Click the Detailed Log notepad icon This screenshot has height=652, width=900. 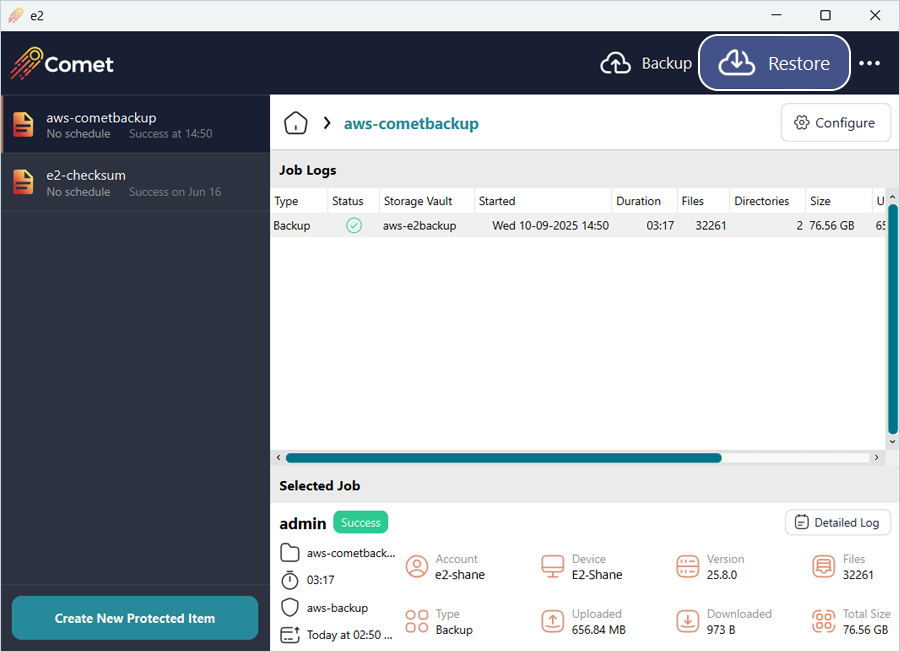[x=801, y=522]
